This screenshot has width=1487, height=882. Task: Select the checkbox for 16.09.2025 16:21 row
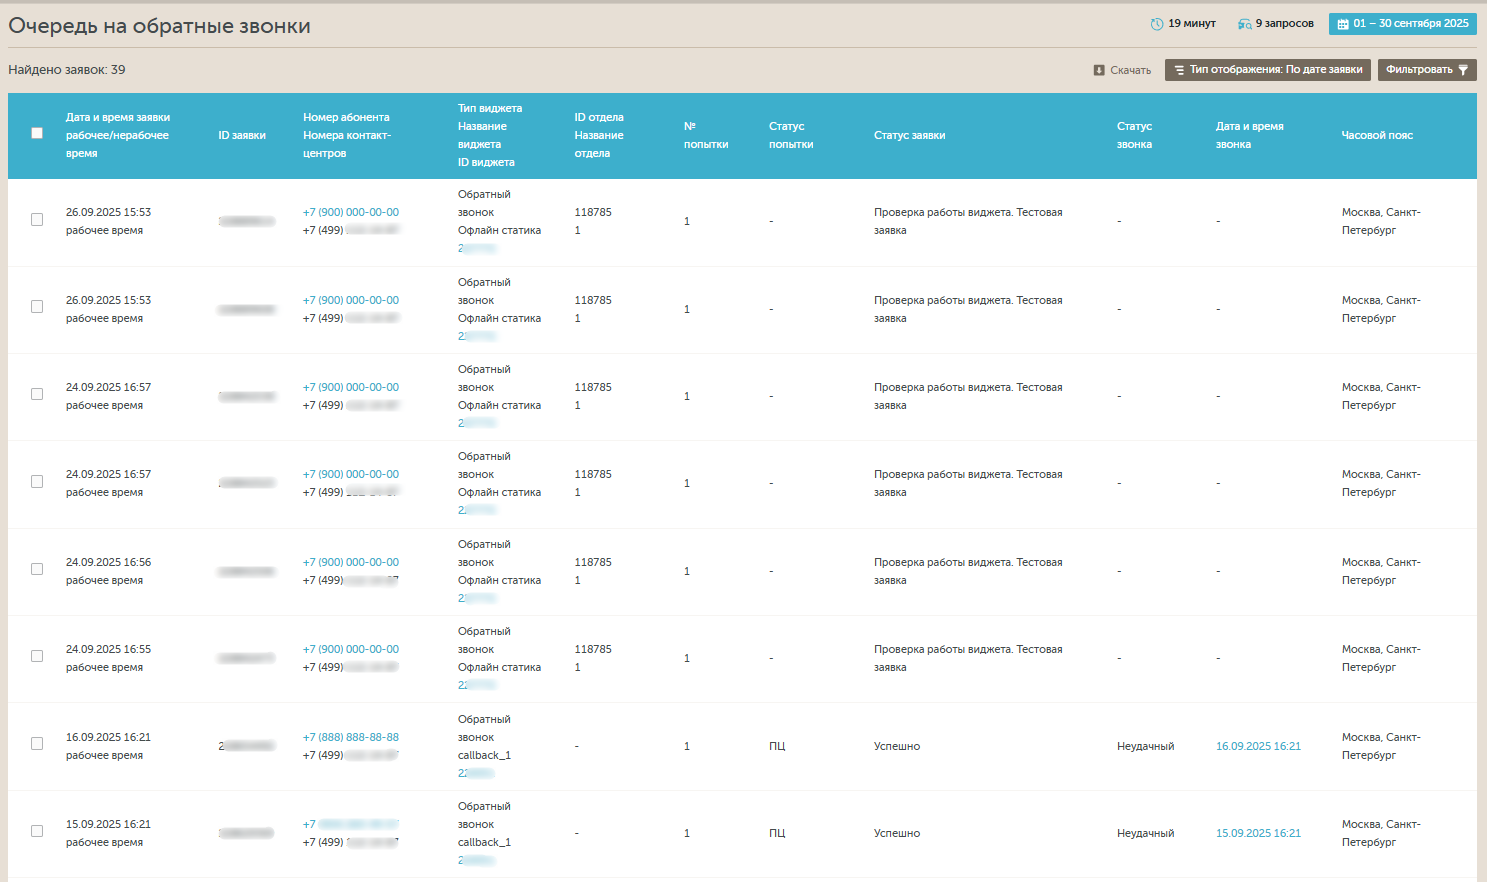point(37,744)
